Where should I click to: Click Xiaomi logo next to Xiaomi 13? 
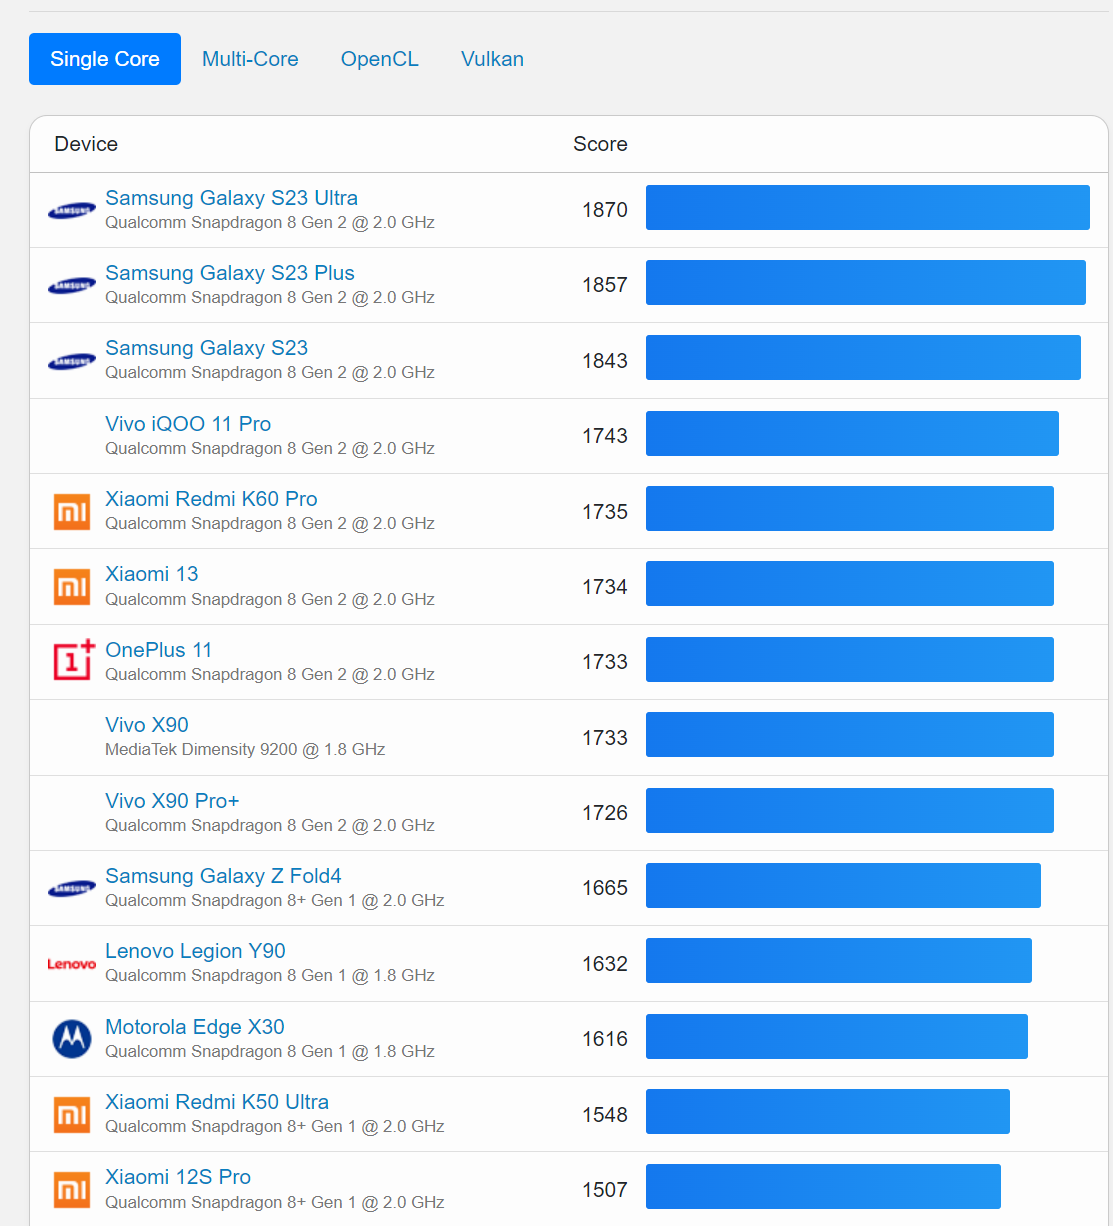click(72, 587)
